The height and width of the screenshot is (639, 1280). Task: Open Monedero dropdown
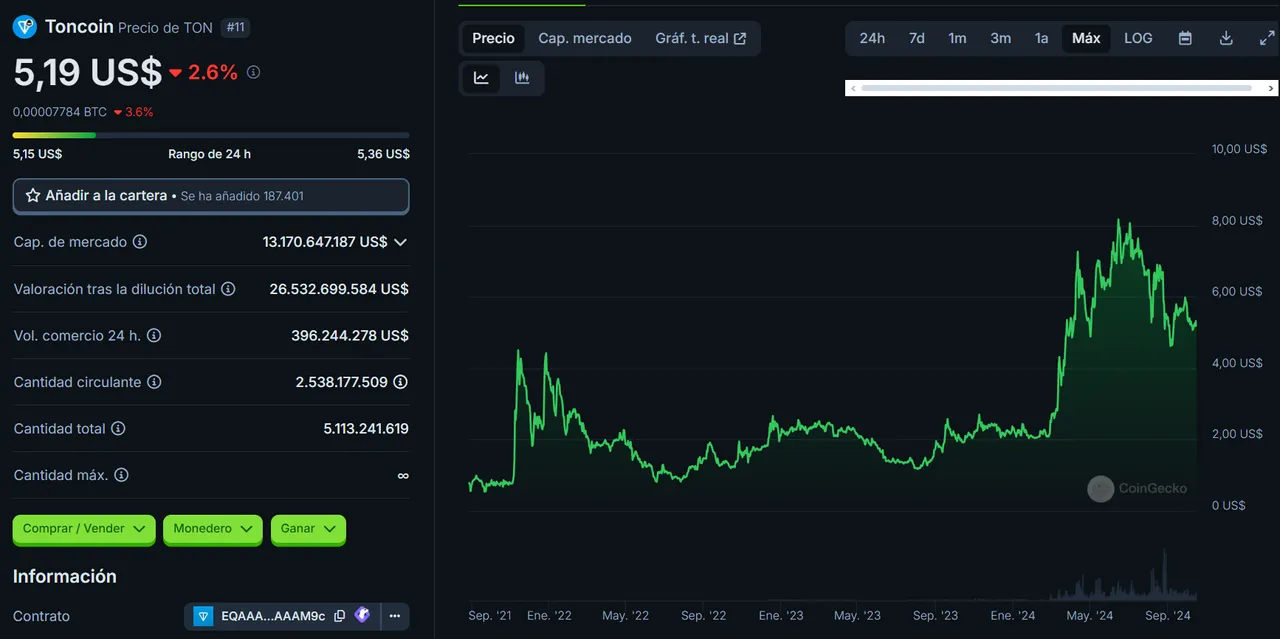[x=213, y=529]
